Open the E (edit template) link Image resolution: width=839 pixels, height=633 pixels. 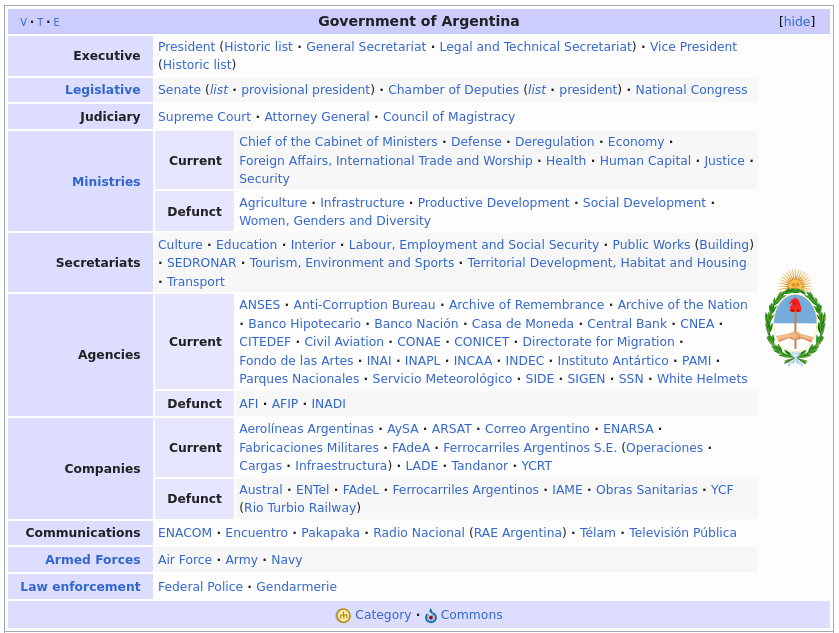[56, 22]
